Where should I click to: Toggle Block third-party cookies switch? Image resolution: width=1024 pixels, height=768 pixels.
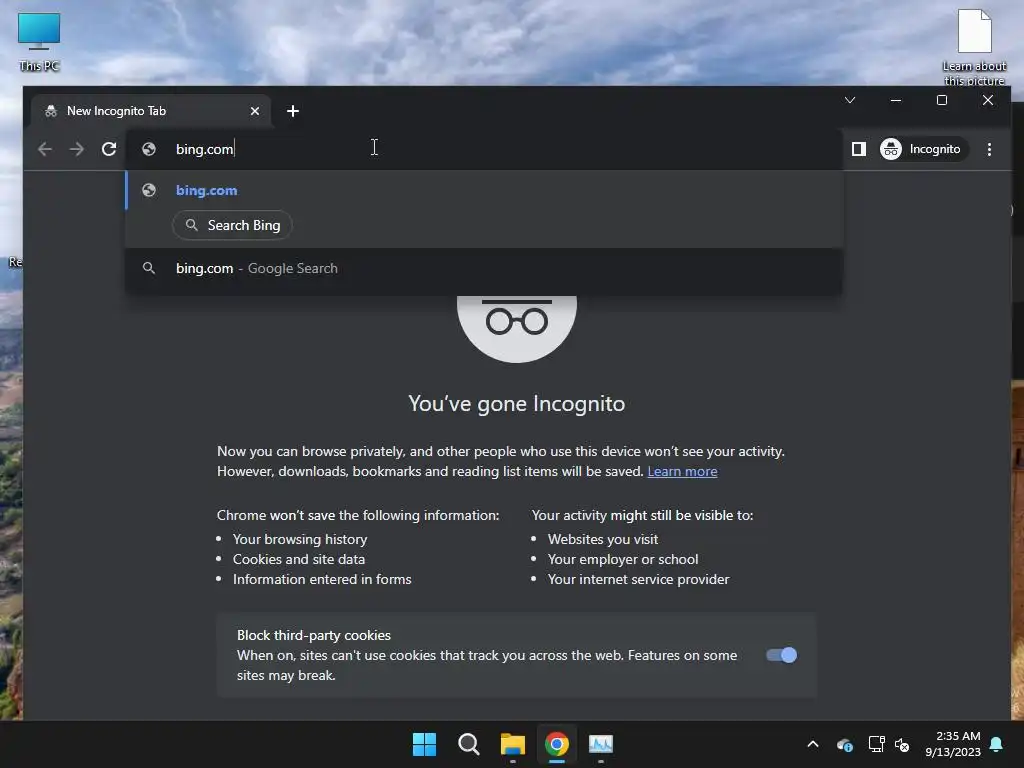tap(781, 655)
